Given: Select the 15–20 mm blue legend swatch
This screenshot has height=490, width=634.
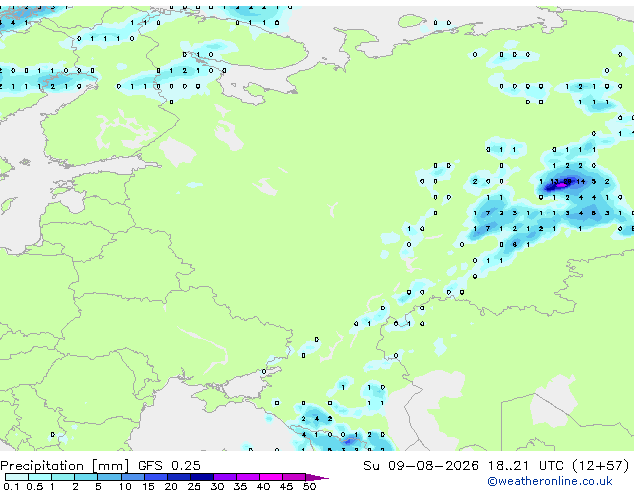Looking at the screenshot, I should coord(156,477).
